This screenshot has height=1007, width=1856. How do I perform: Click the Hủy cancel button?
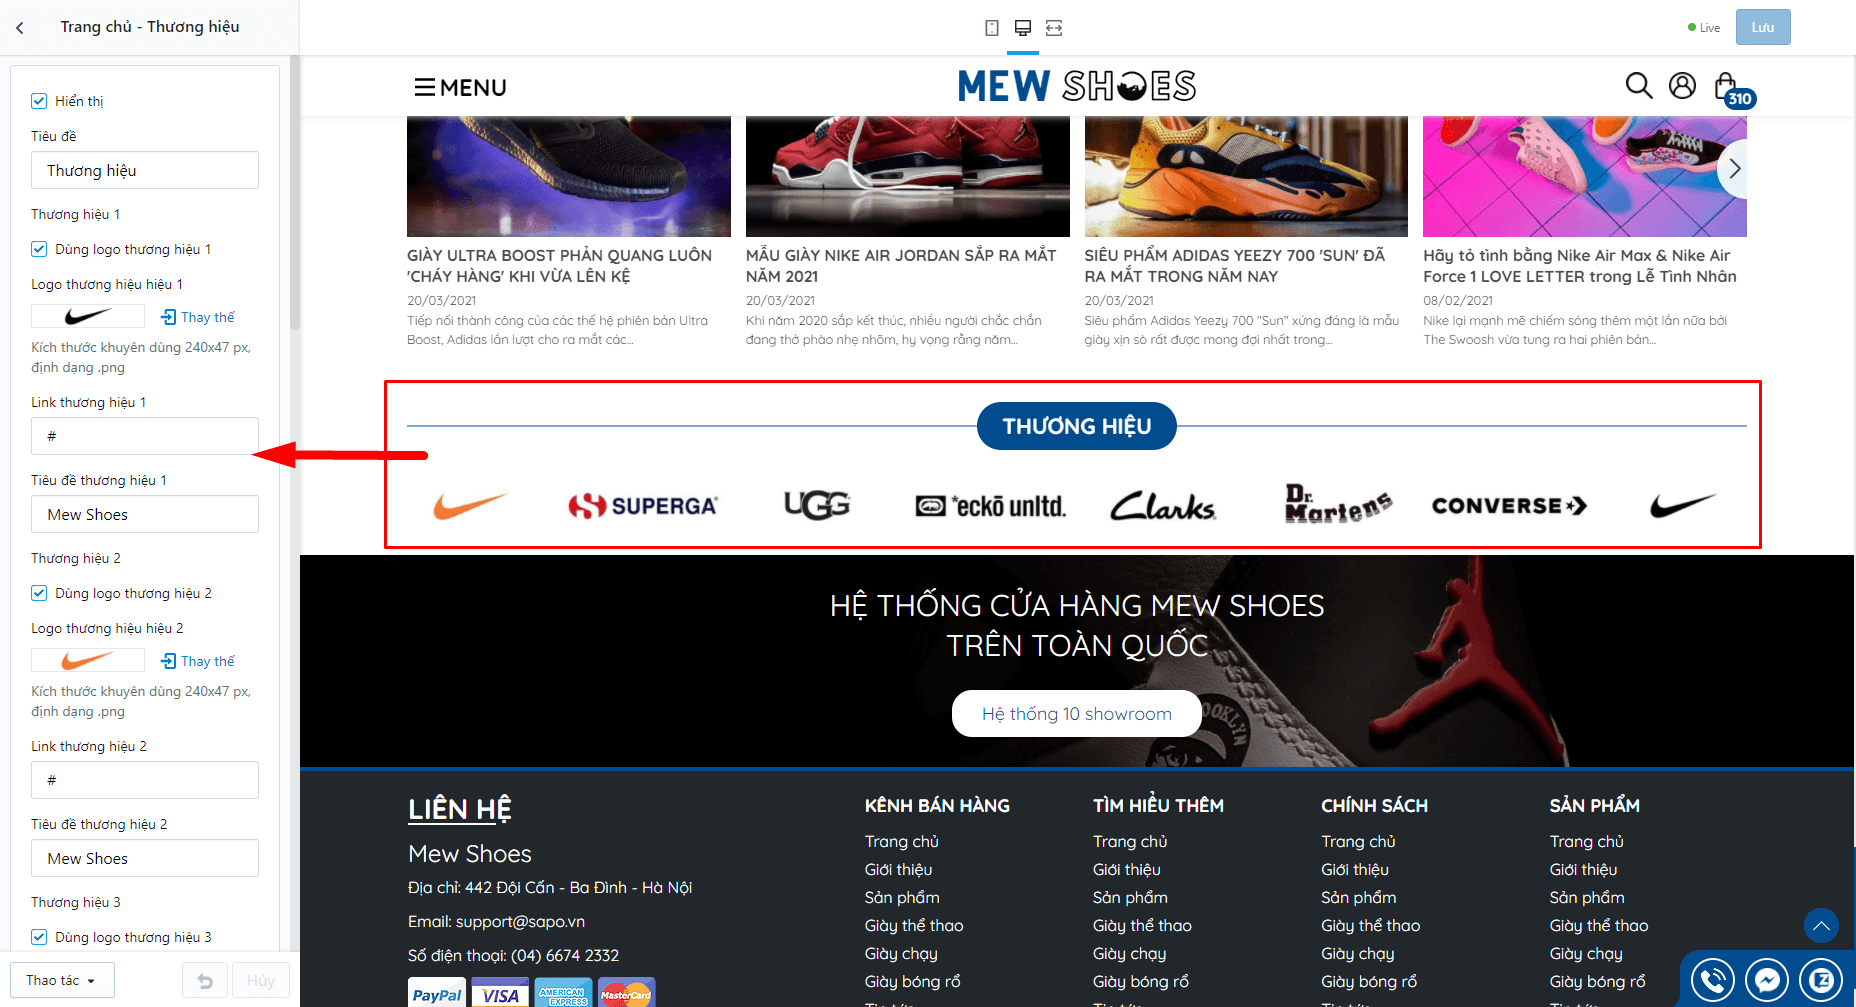click(261, 981)
